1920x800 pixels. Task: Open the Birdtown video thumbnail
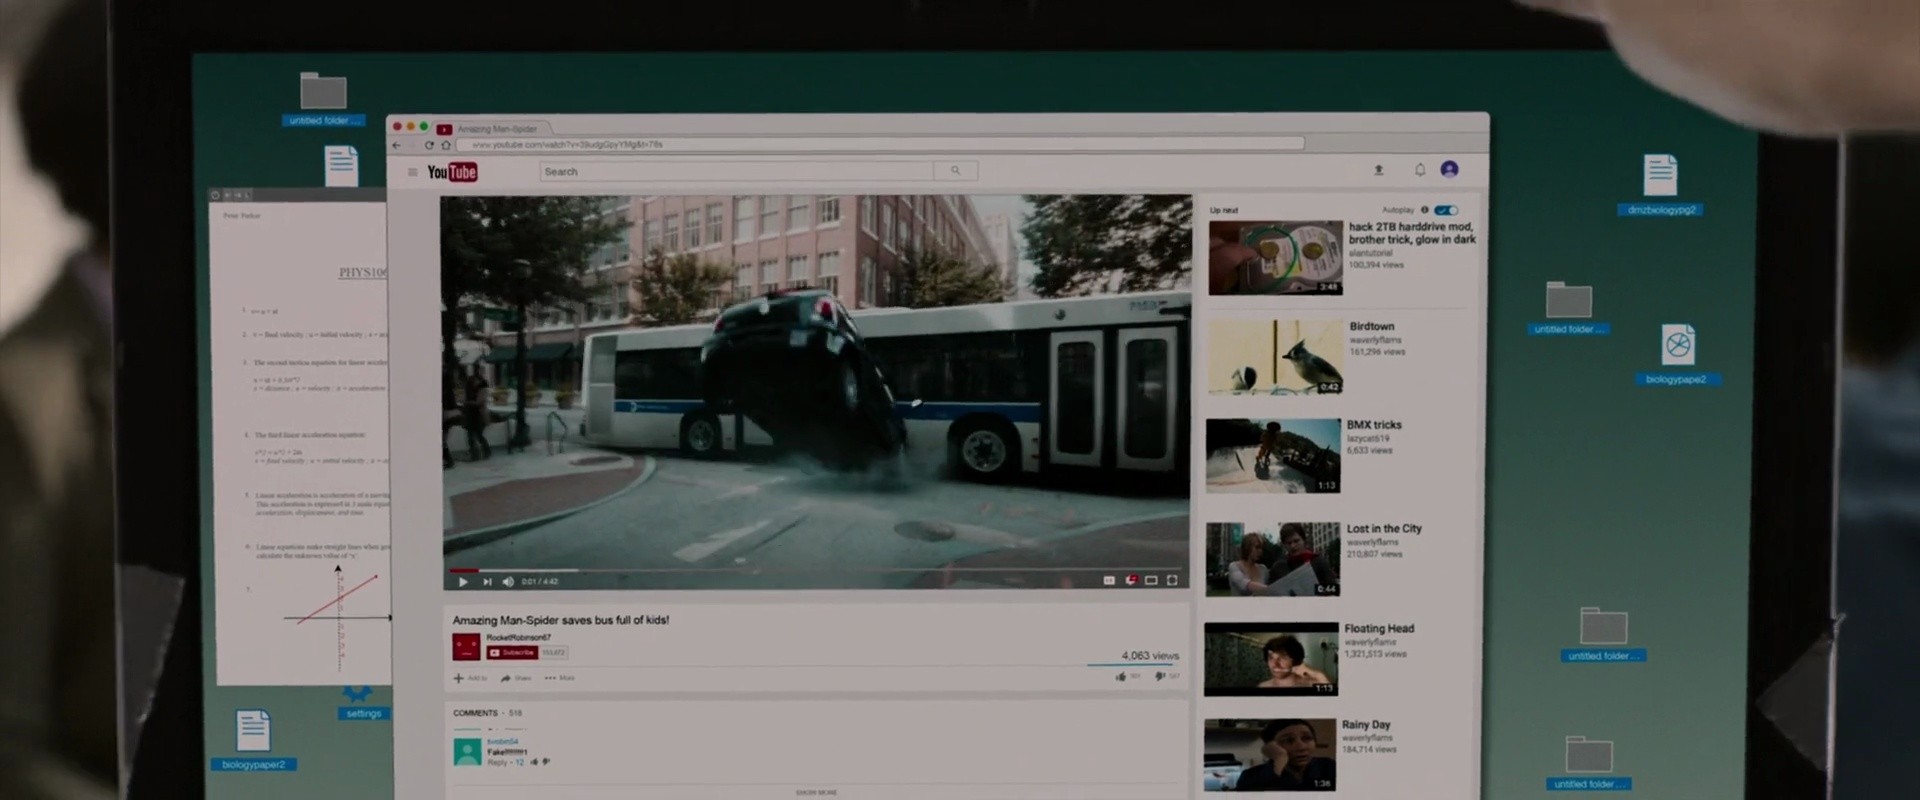(x=1274, y=357)
